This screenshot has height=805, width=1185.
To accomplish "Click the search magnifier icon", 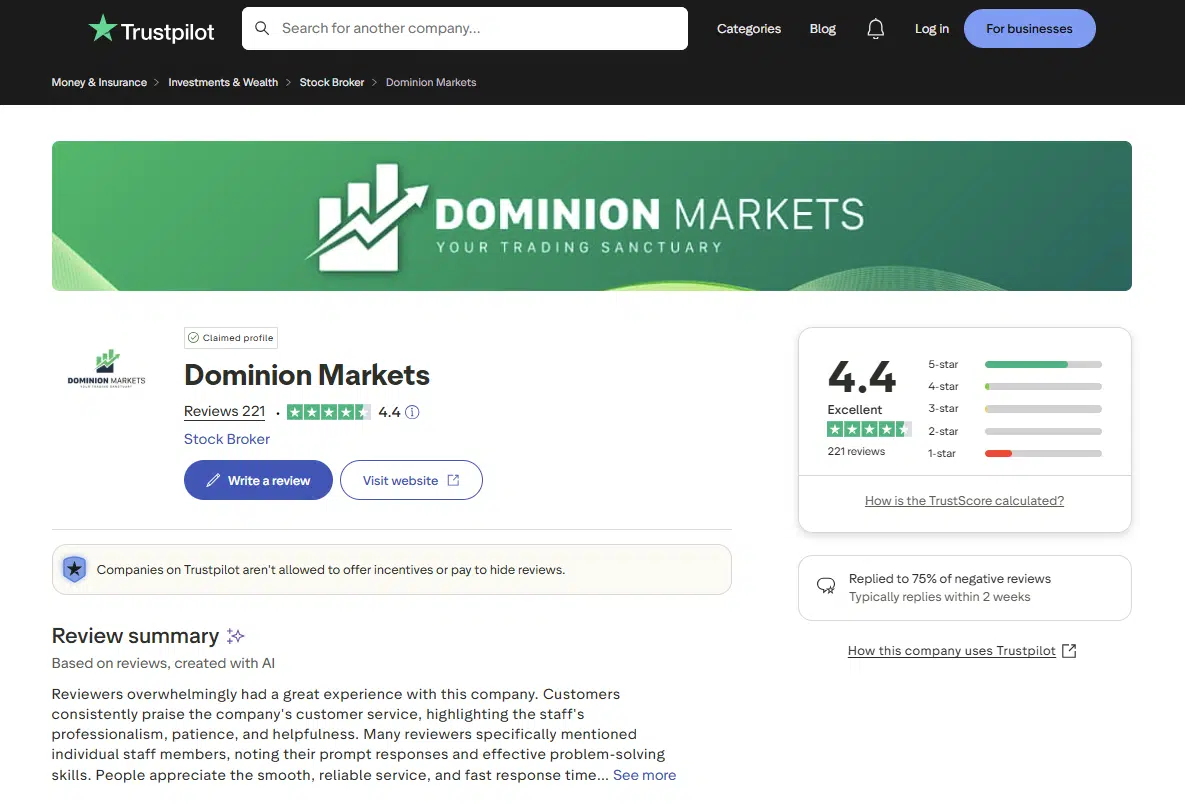I will [x=262, y=29].
